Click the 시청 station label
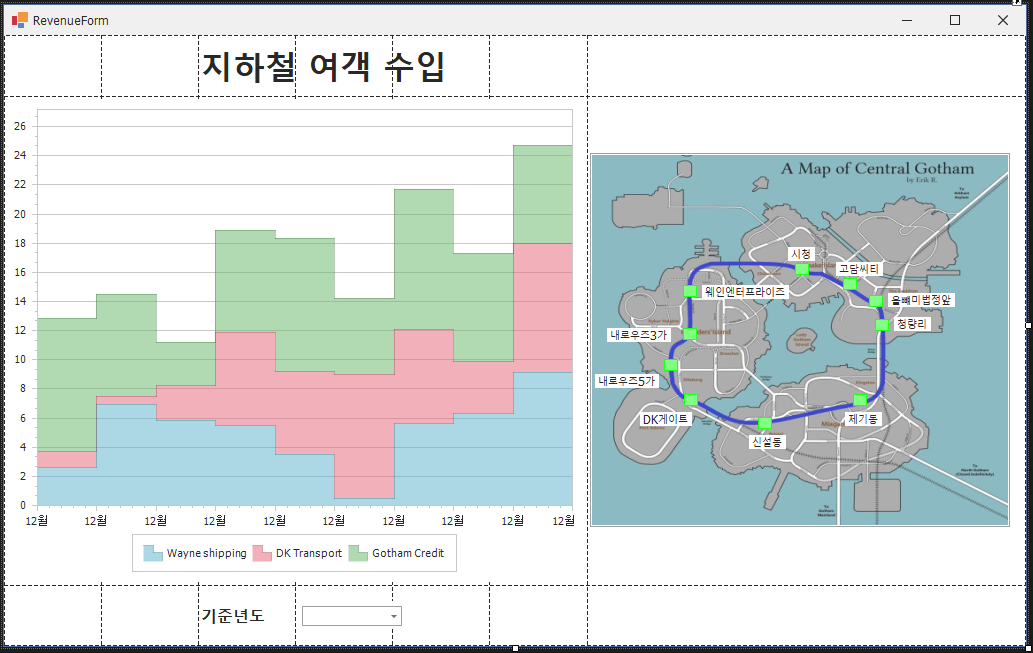 [x=801, y=254]
